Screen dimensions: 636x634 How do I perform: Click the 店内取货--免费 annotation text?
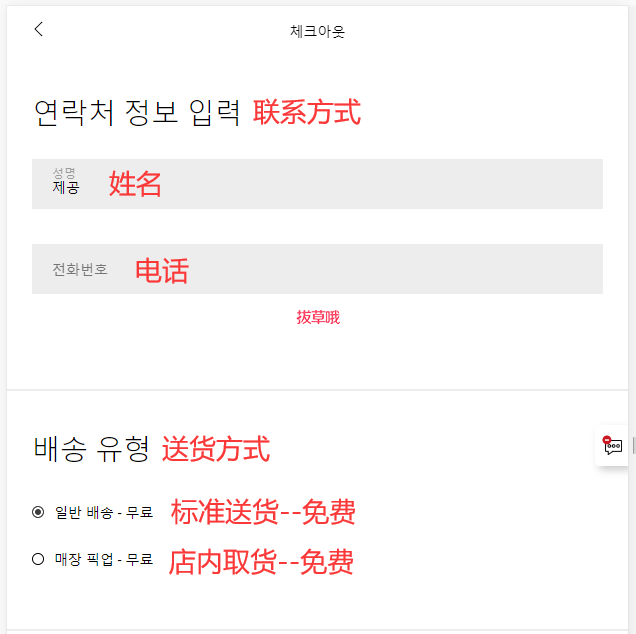pos(261,562)
